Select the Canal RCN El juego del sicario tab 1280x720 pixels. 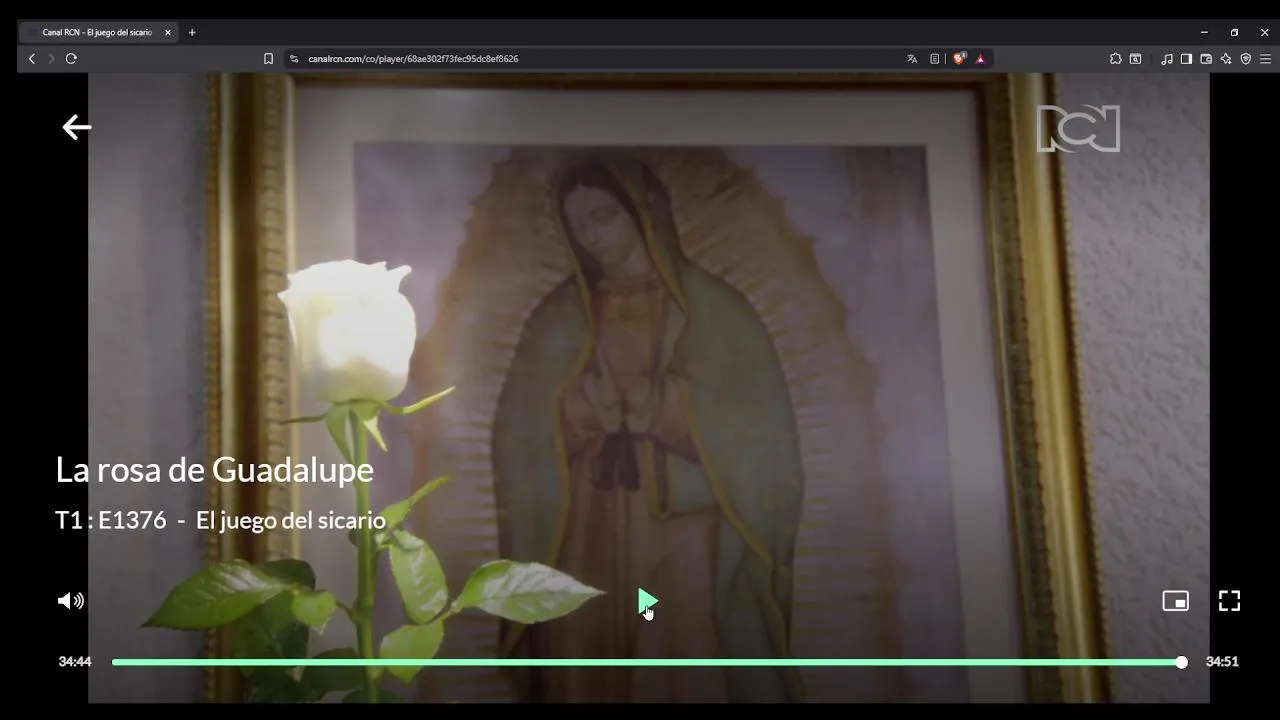pyautogui.click(x=97, y=32)
